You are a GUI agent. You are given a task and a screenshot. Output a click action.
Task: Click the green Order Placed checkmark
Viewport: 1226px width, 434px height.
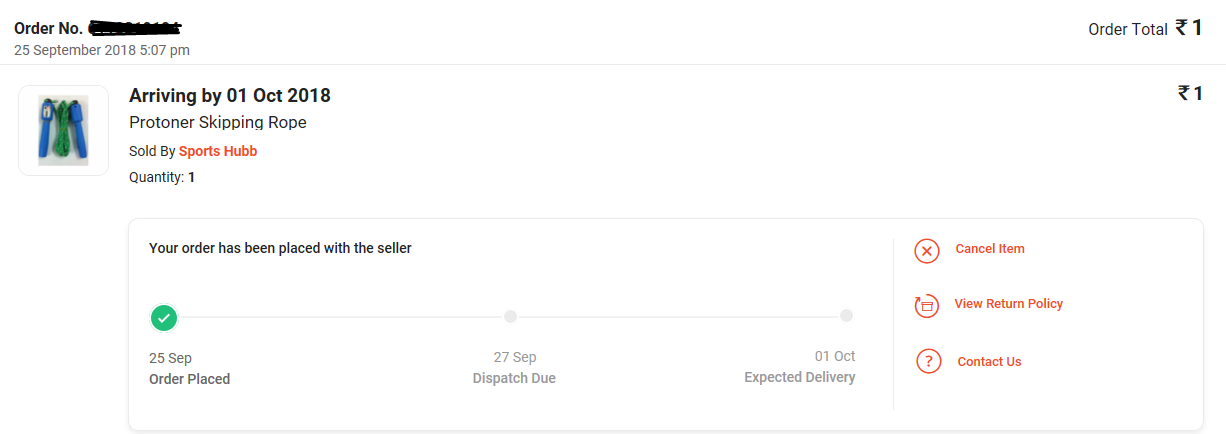[x=165, y=318]
